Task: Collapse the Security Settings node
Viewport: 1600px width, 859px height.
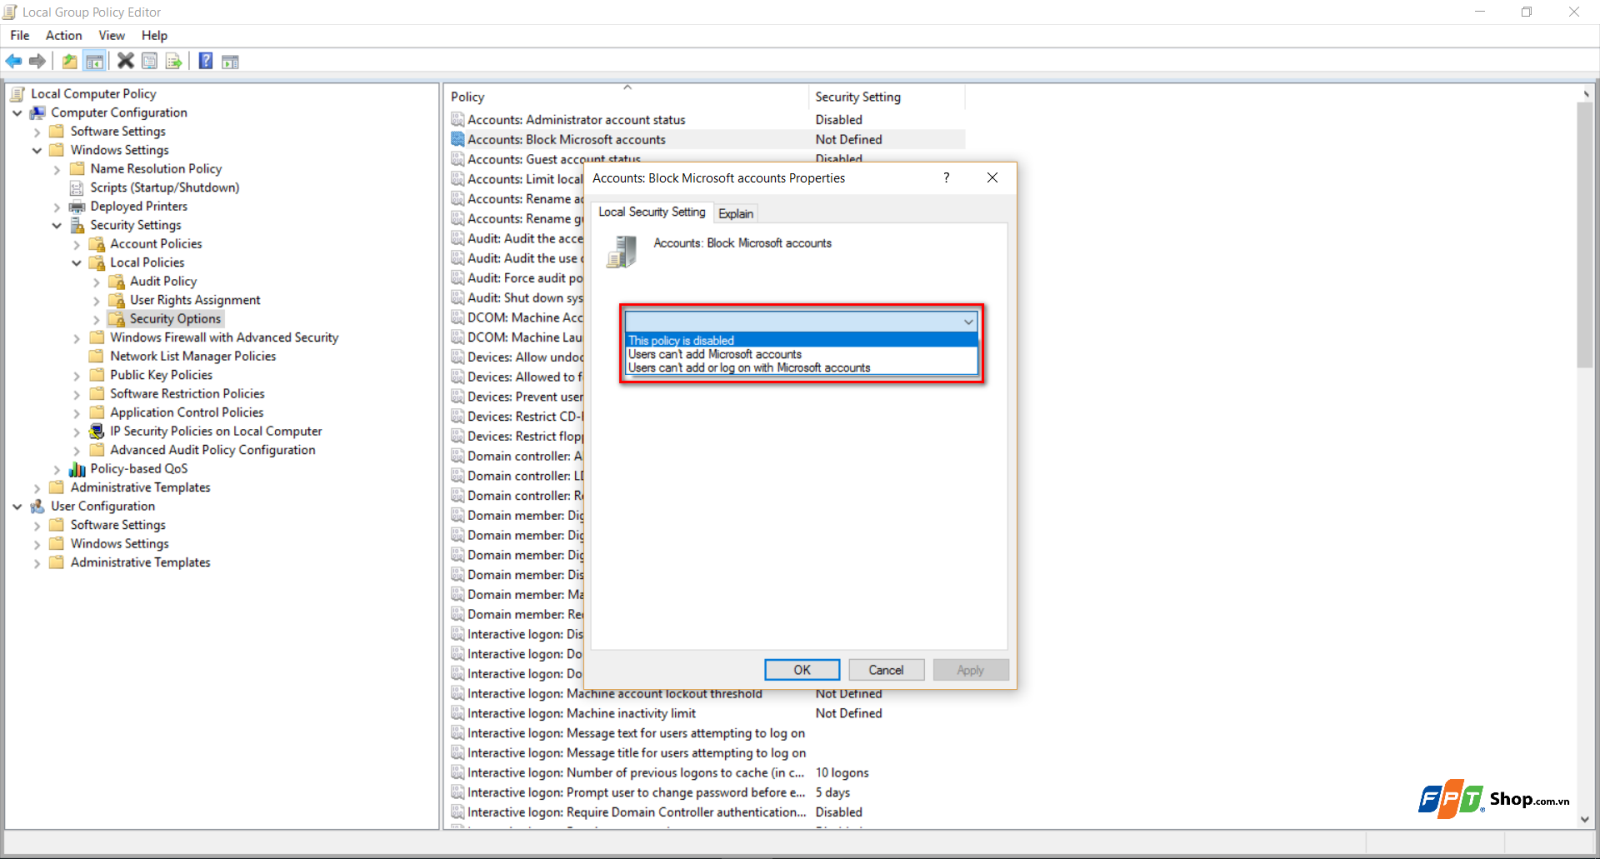Action: [57, 226]
